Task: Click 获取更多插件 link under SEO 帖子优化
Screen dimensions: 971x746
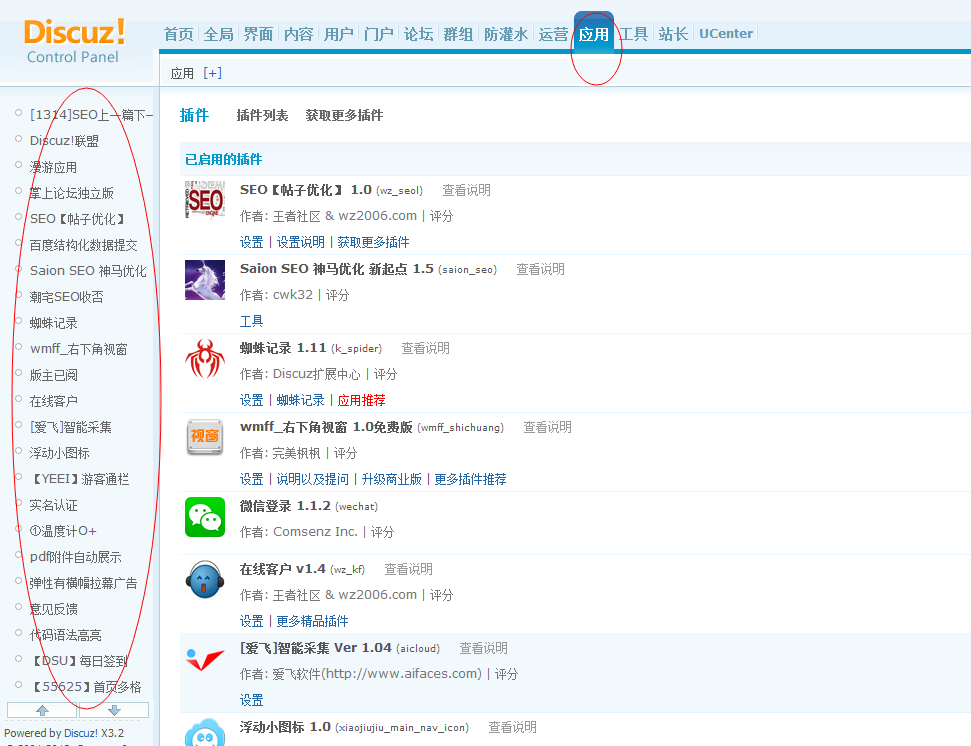Action: [373, 242]
